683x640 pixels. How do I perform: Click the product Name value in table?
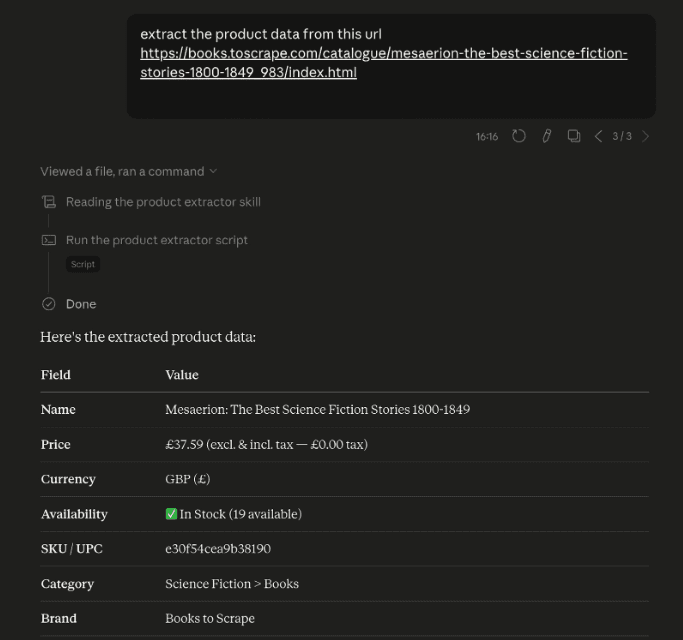click(317, 409)
